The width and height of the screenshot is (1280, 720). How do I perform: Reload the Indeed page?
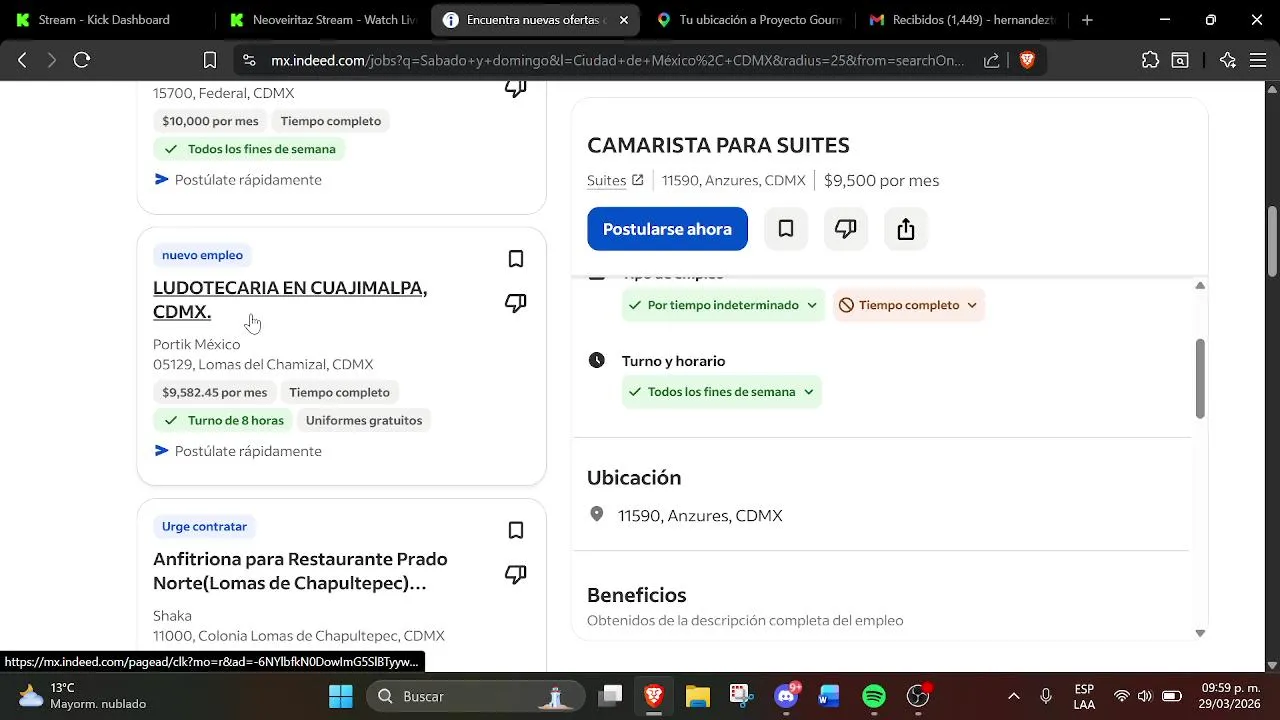pyautogui.click(x=82, y=60)
